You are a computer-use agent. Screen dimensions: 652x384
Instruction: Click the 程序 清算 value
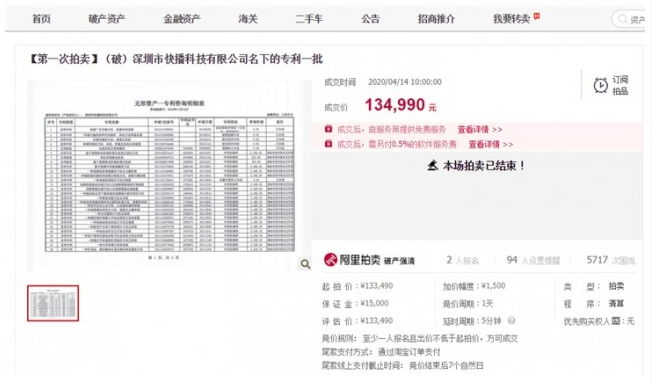(x=616, y=304)
